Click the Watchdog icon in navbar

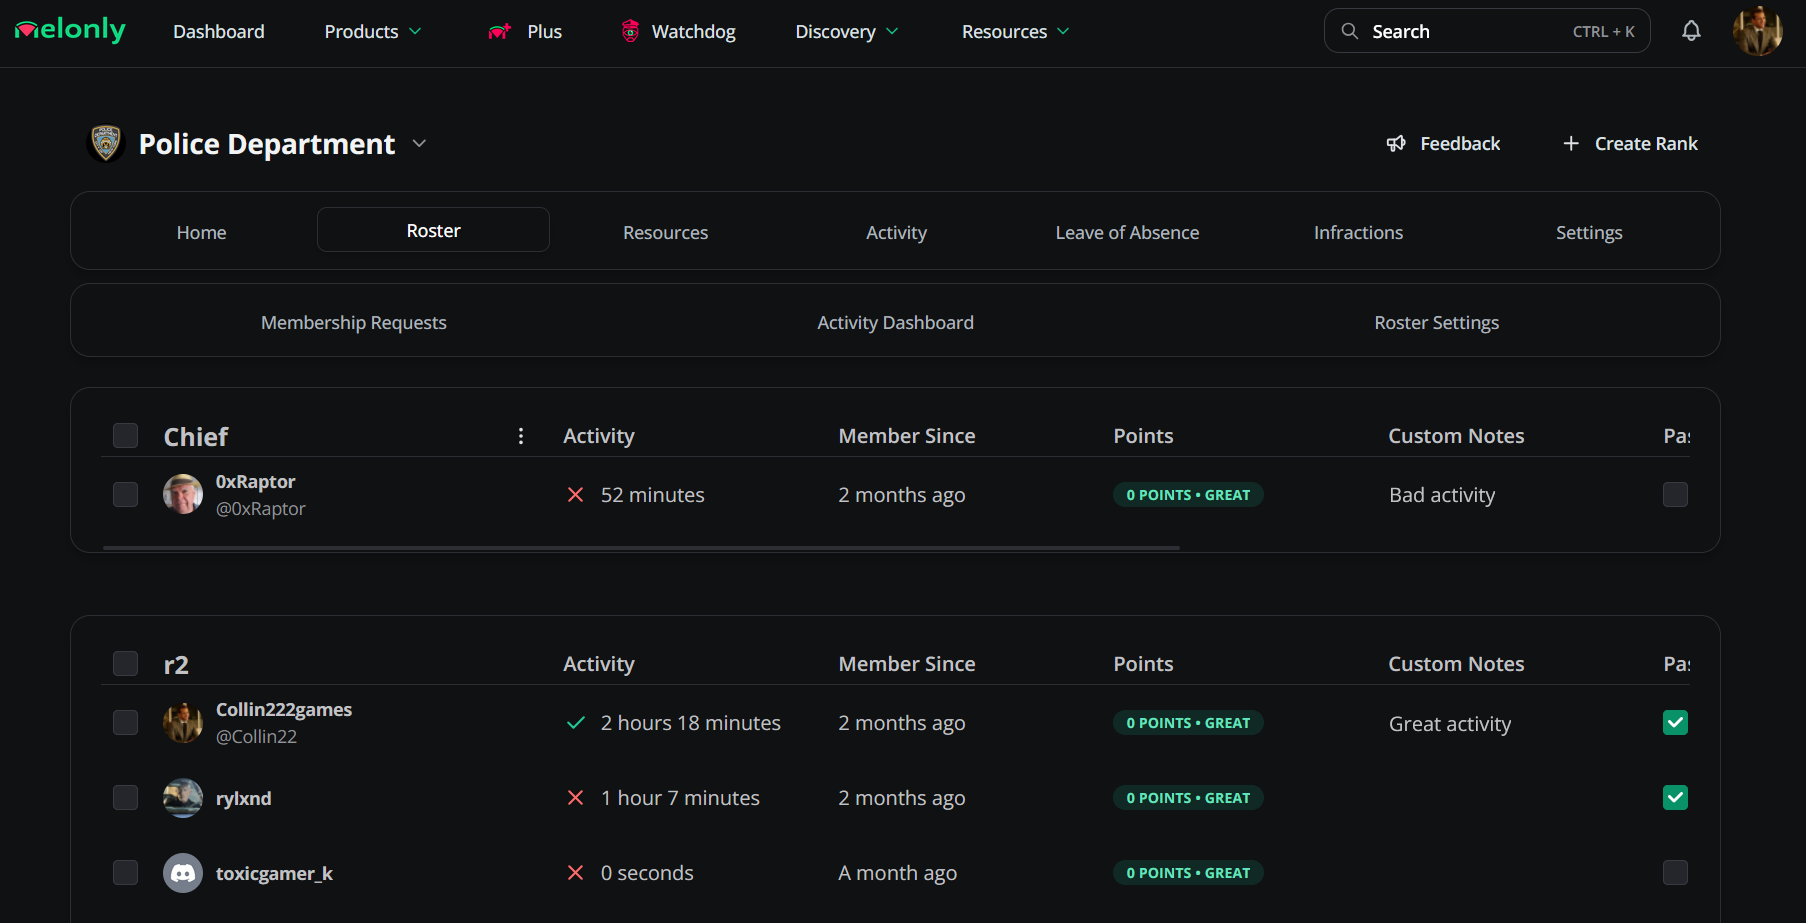click(630, 31)
